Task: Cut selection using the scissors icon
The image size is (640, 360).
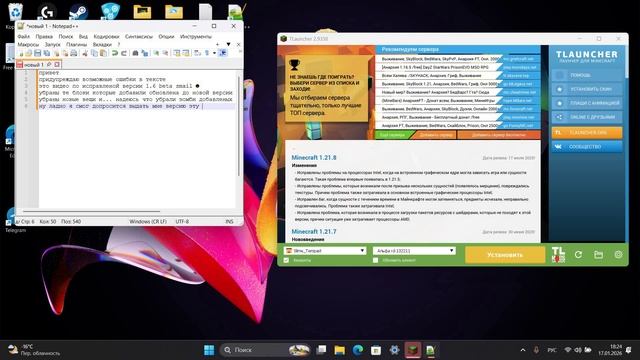Action: [x=85, y=53]
